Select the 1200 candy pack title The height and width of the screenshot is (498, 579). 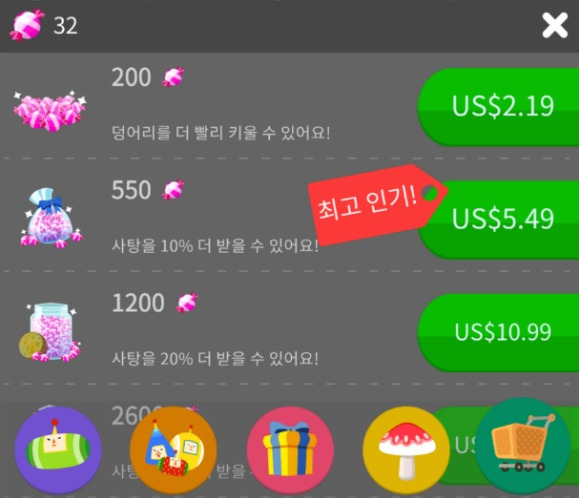(155, 303)
